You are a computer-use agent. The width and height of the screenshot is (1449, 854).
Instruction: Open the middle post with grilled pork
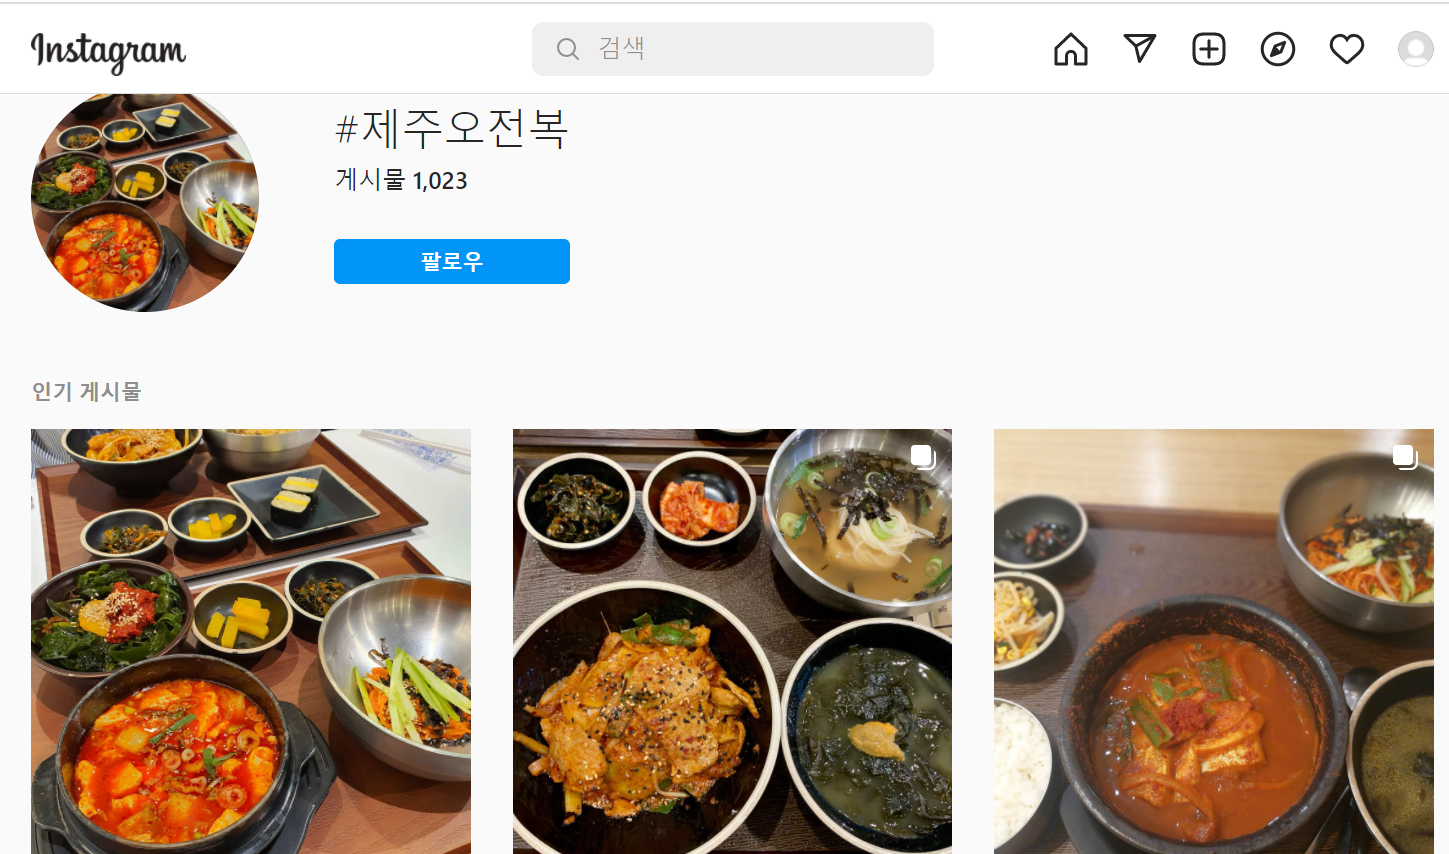[x=732, y=641]
